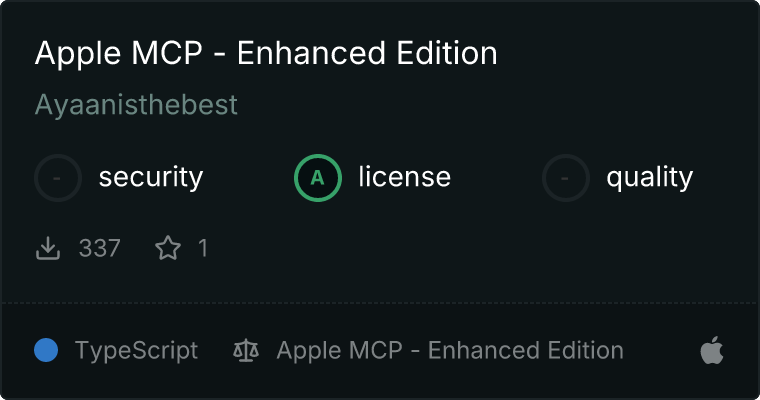Click the balance scales license icon
Image resolution: width=760 pixels, height=400 pixels.
246,351
